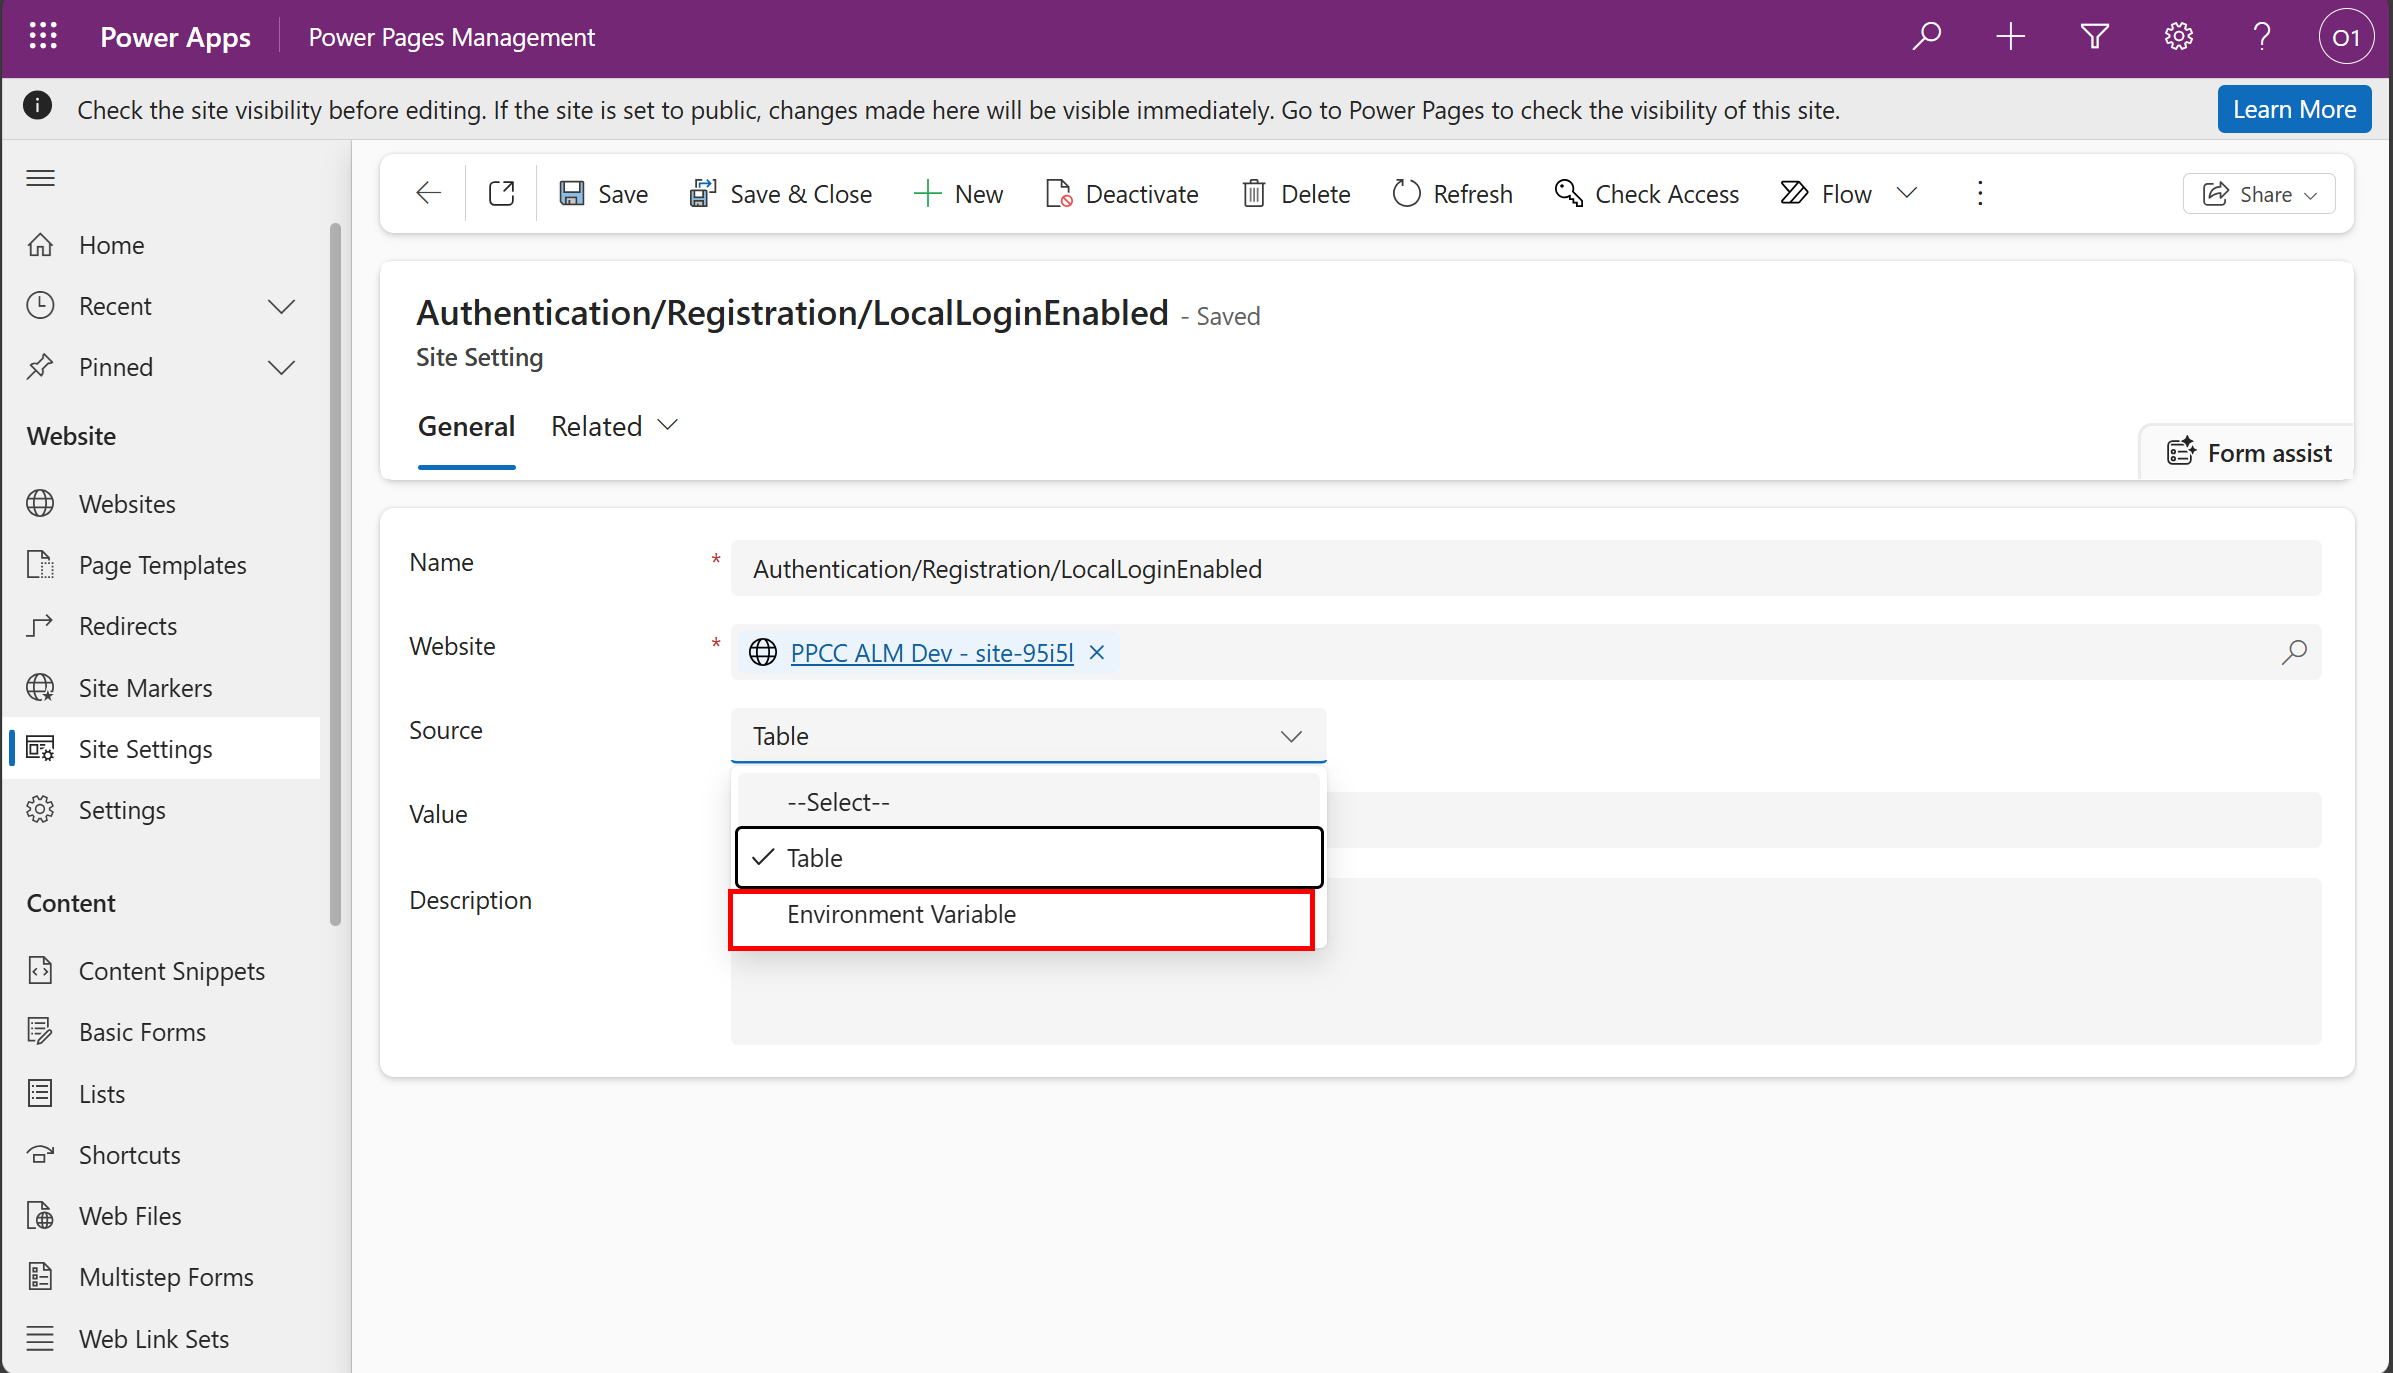
Task: Remove the selected website with the X
Action: [x=1096, y=652]
